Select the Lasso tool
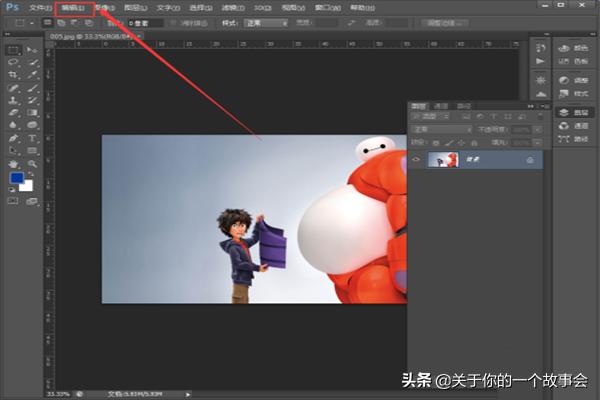 point(13,62)
